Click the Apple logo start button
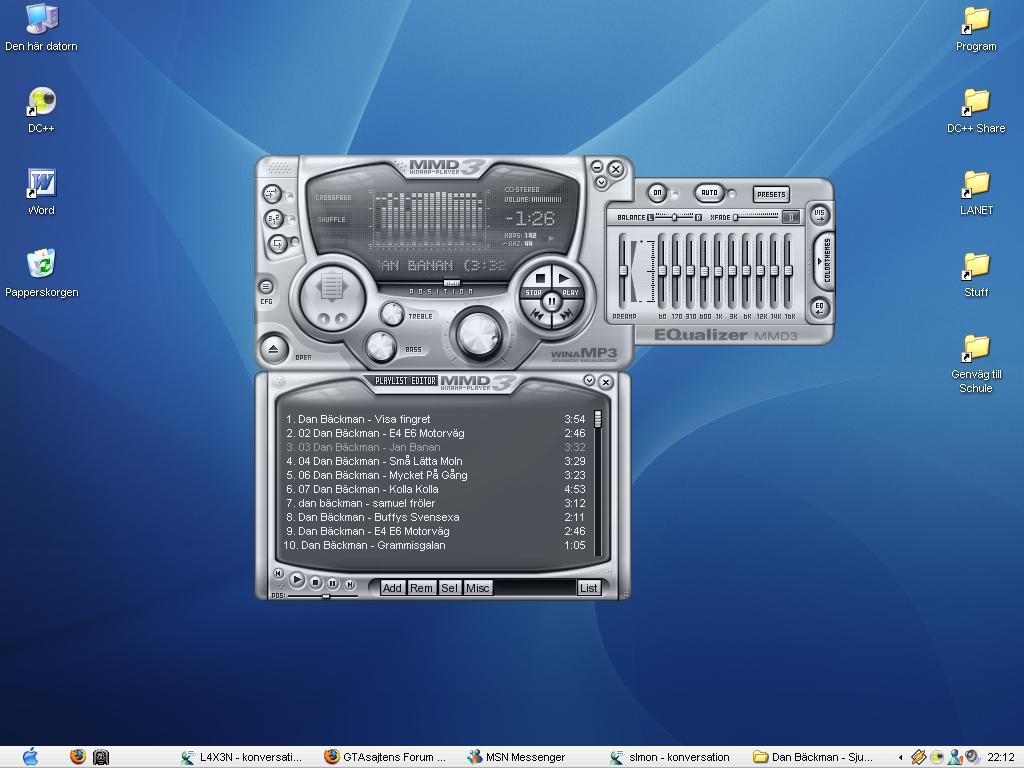The width and height of the screenshot is (1024, 768). click(x=30, y=757)
